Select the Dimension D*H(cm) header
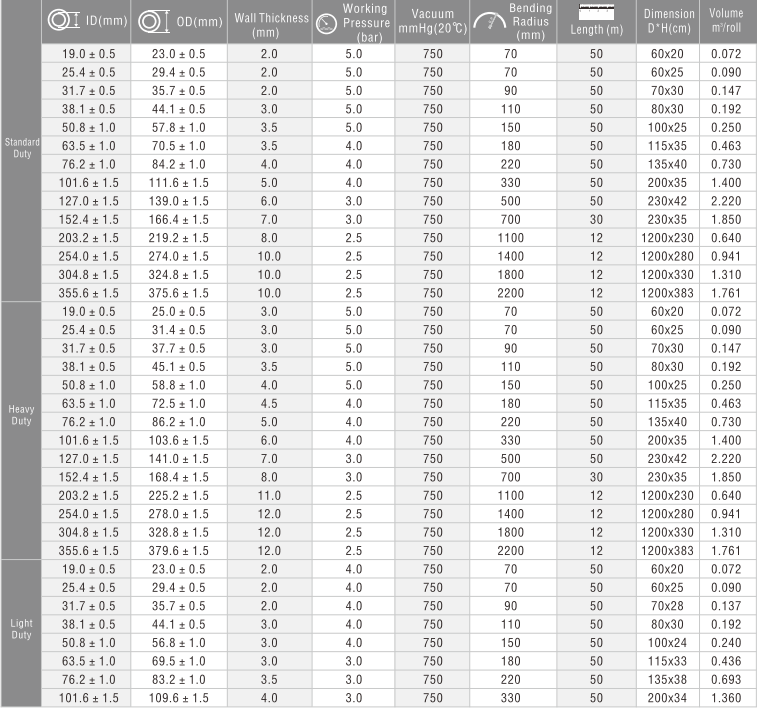 669,21
